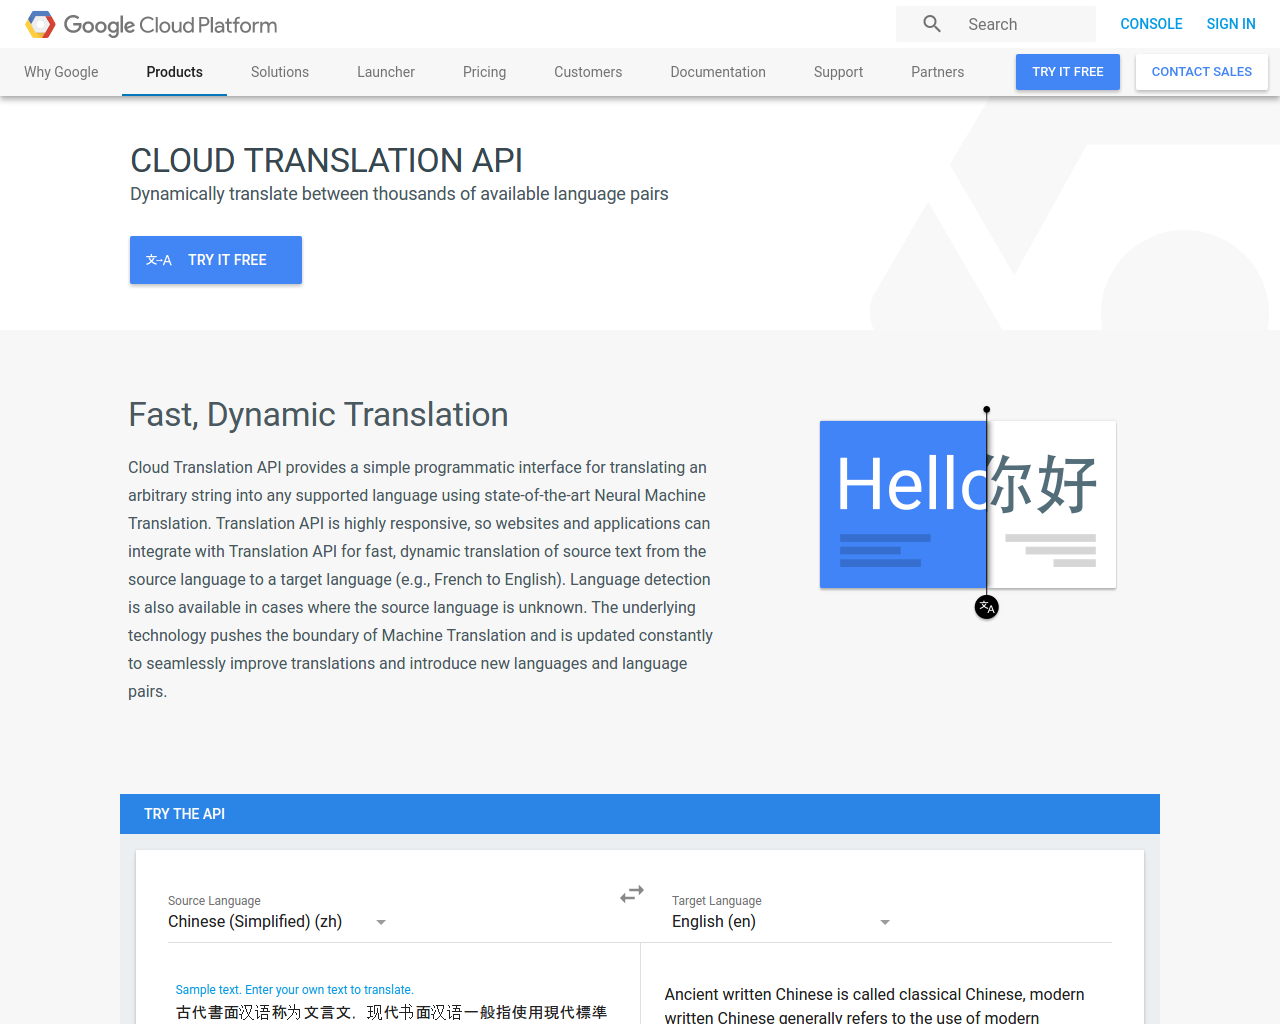Open the CONSOLE link
Image resolution: width=1280 pixels, height=1024 pixels.
click(1151, 24)
